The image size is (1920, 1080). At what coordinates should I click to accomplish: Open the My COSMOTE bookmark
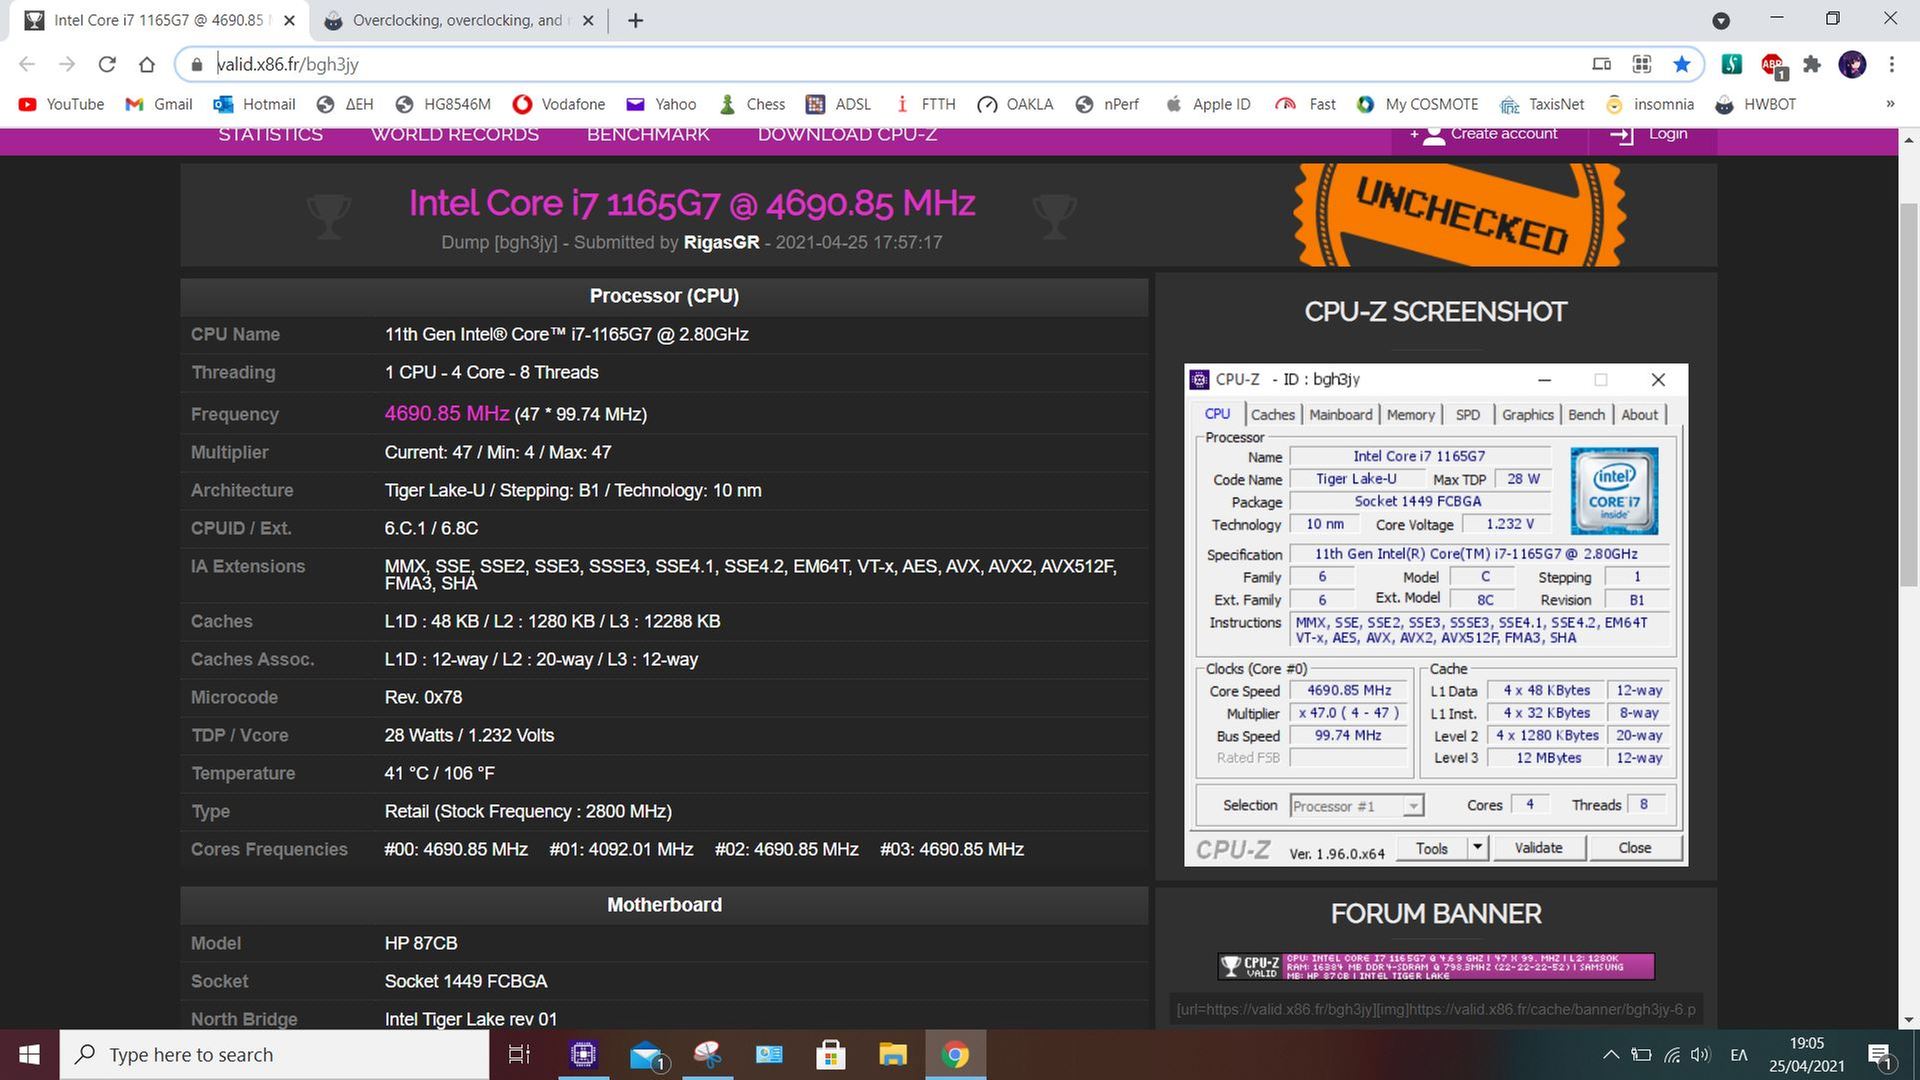(x=1417, y=104)
